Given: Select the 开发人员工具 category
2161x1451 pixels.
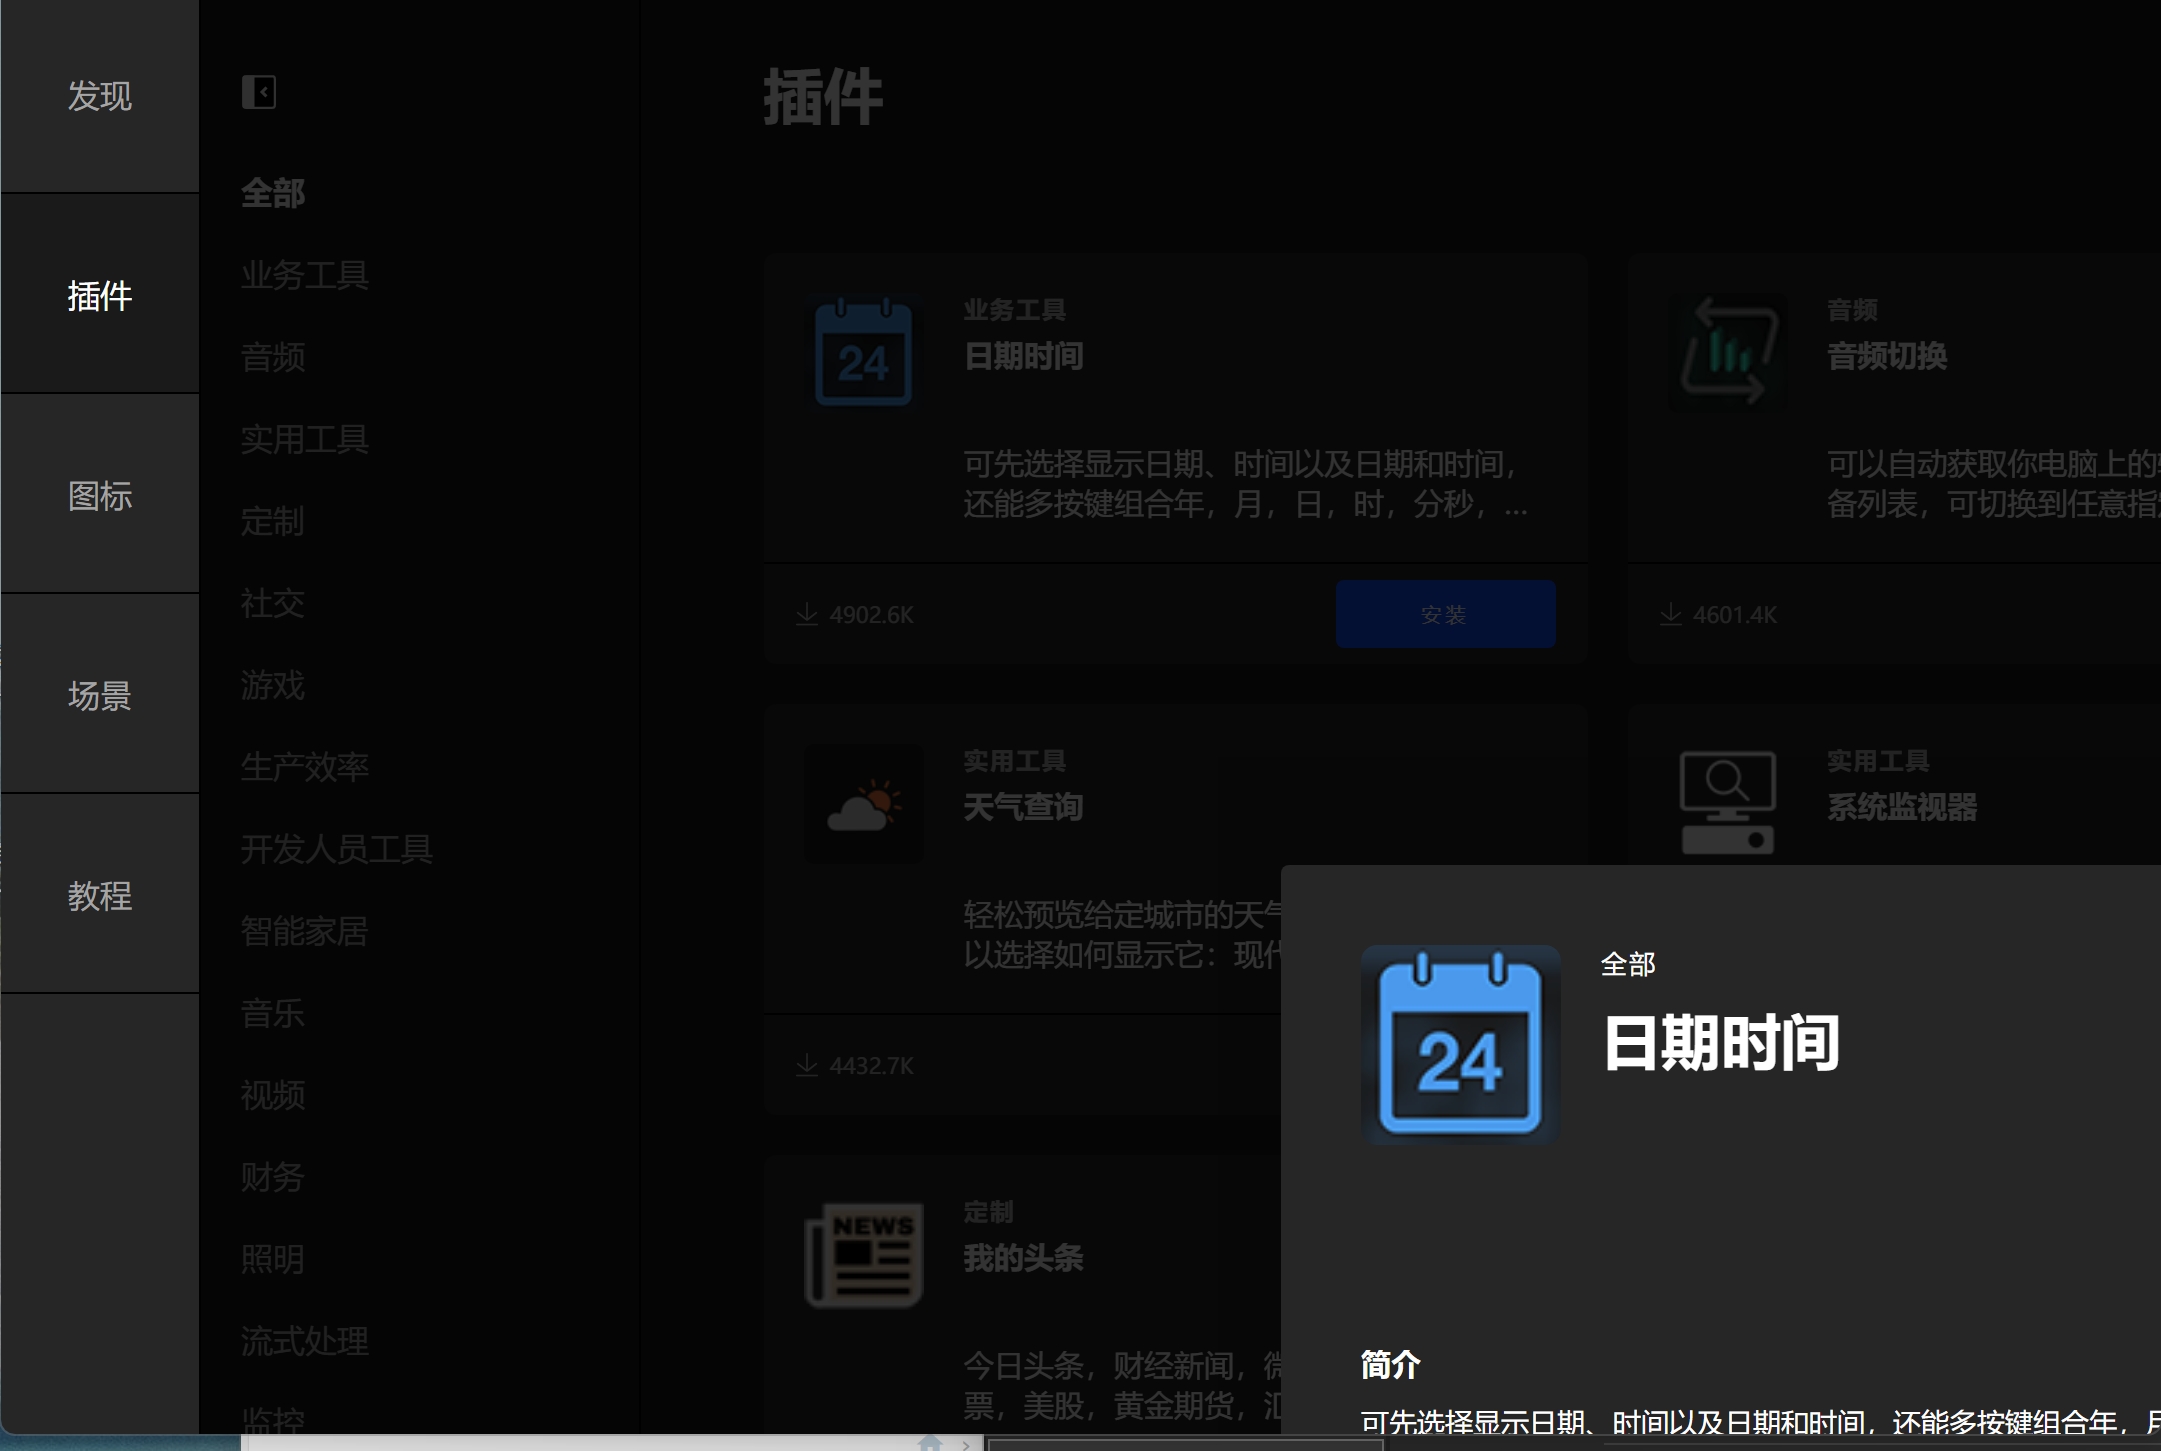Looking at the screenshot, I should pos(337,849).
